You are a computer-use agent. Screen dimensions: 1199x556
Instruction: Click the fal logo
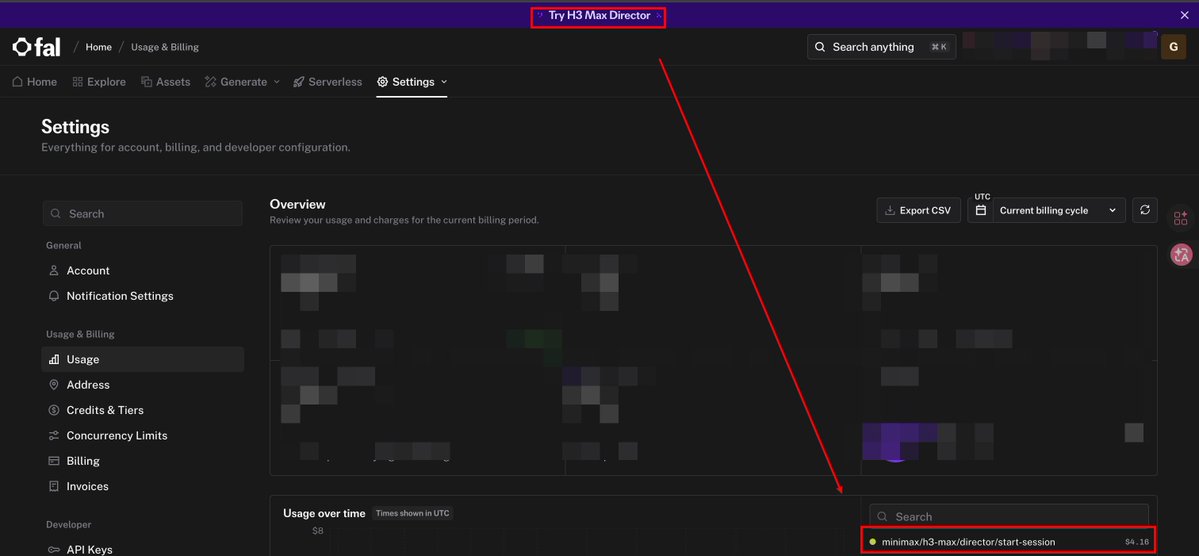click(x=37, y=47)
